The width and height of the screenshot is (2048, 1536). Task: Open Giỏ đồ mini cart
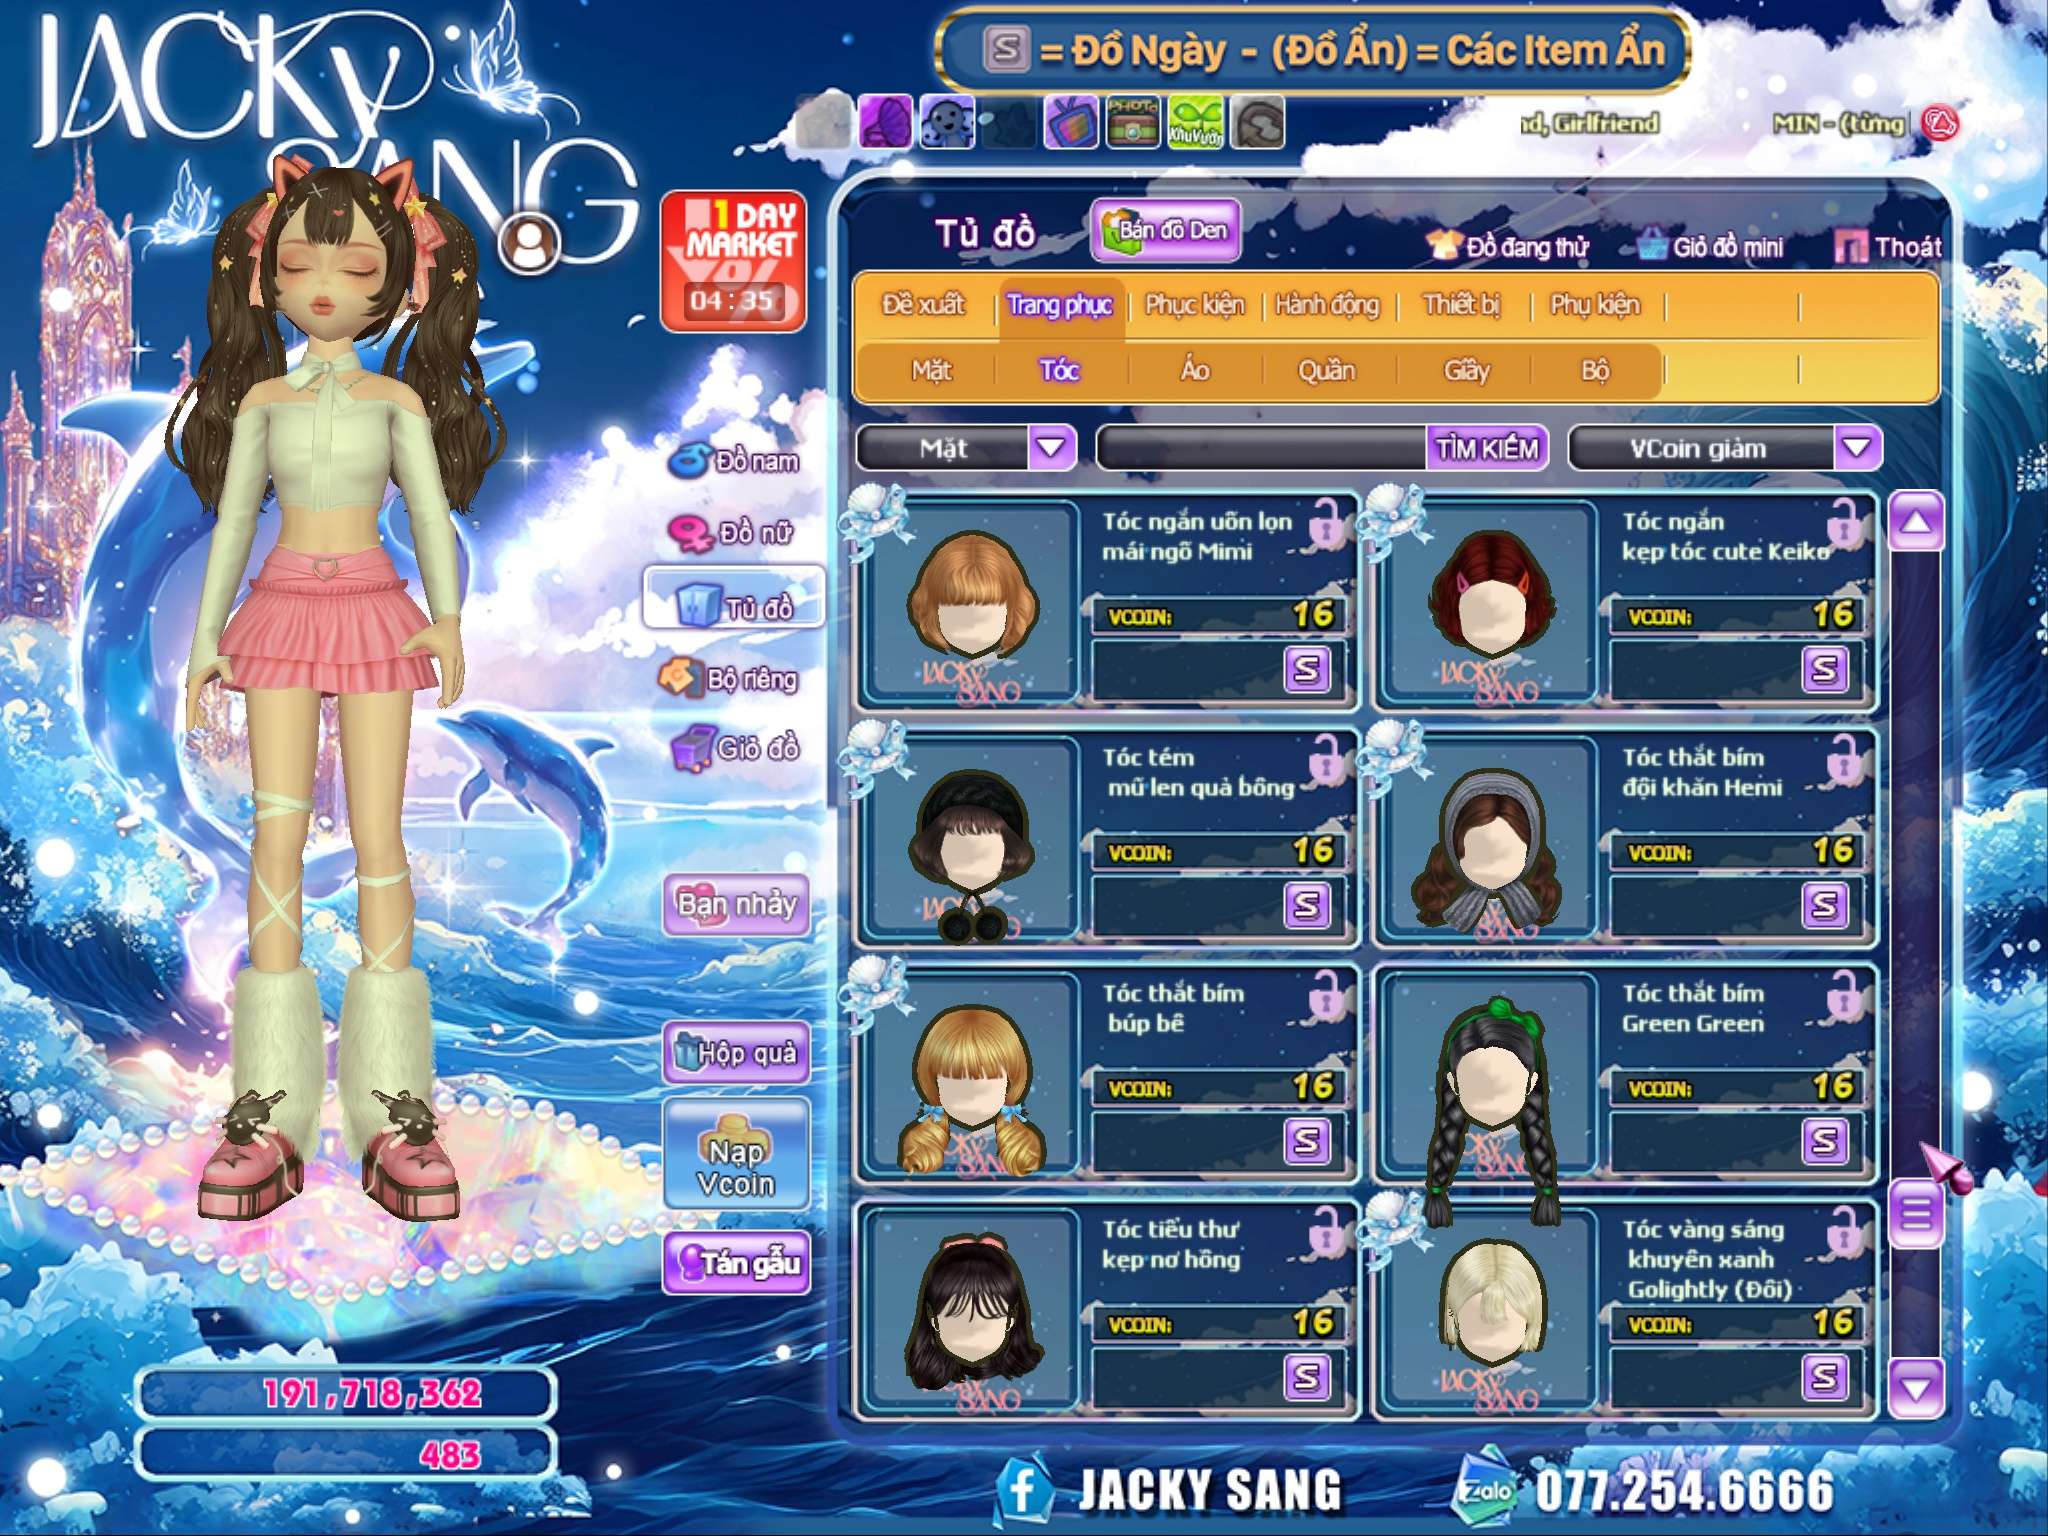tap(1712, 246)
